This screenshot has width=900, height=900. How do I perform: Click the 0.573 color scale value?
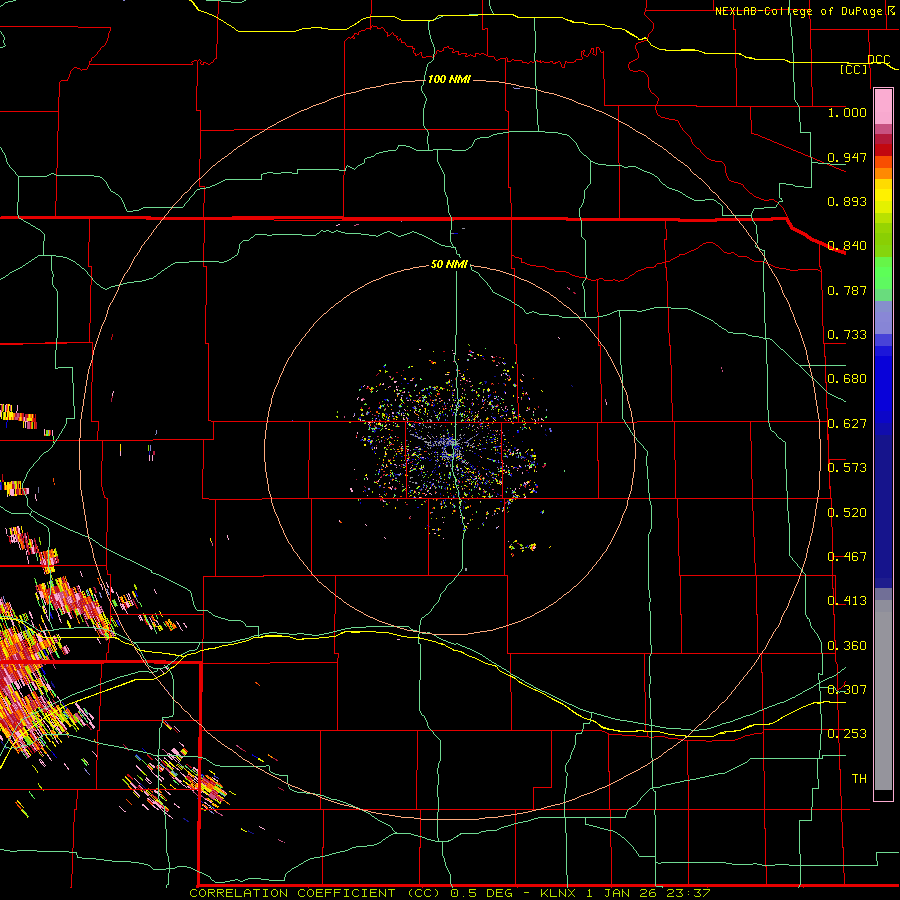[x=847, y=468]
